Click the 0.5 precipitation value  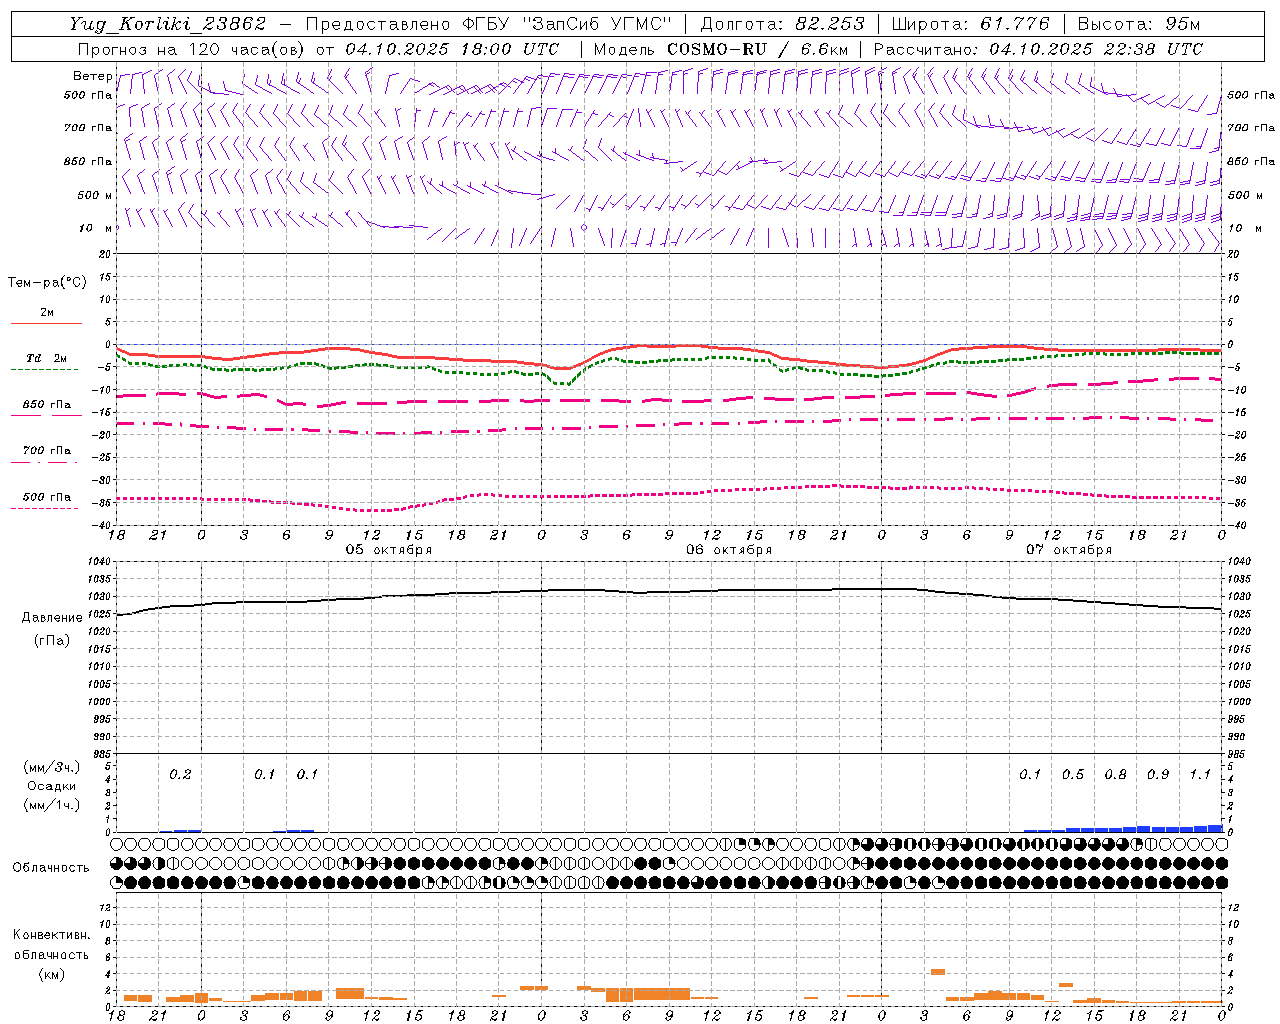(1073, 775)
